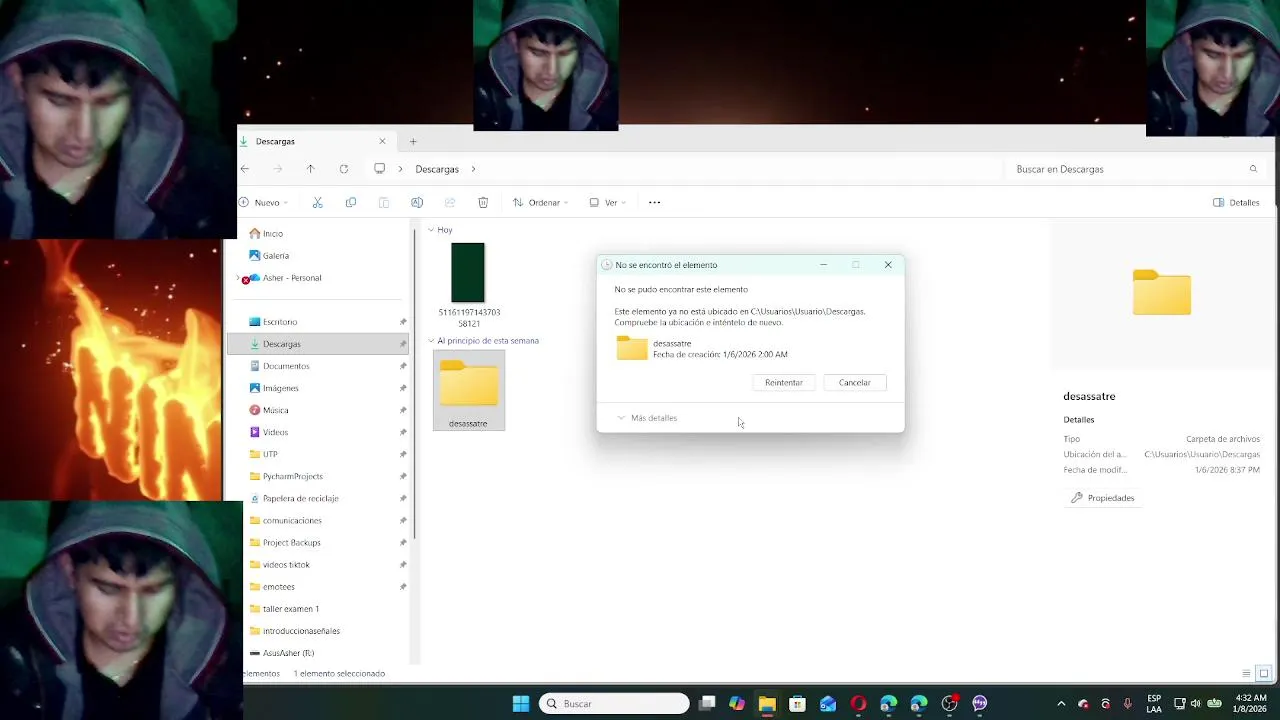
Task: Click the PC monitor icon in address bar
Action: click(x=380, y=169)
